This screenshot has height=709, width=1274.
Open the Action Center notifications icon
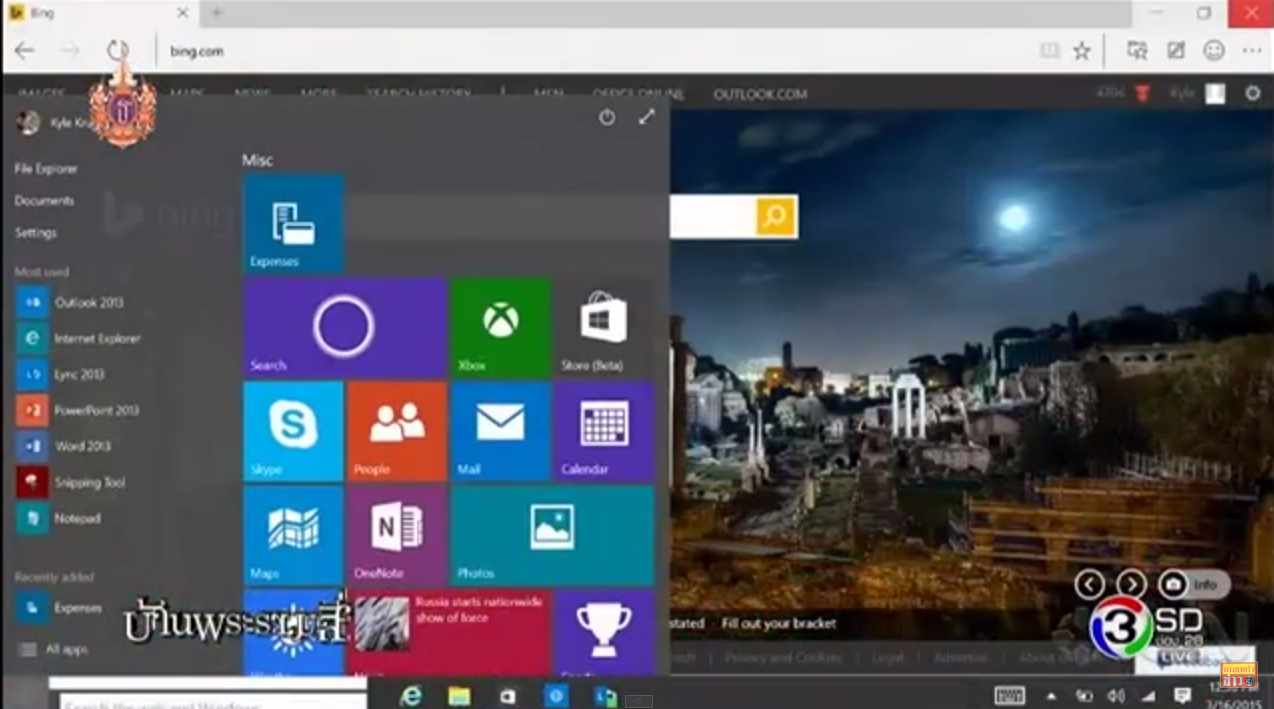coord(1182,695)
